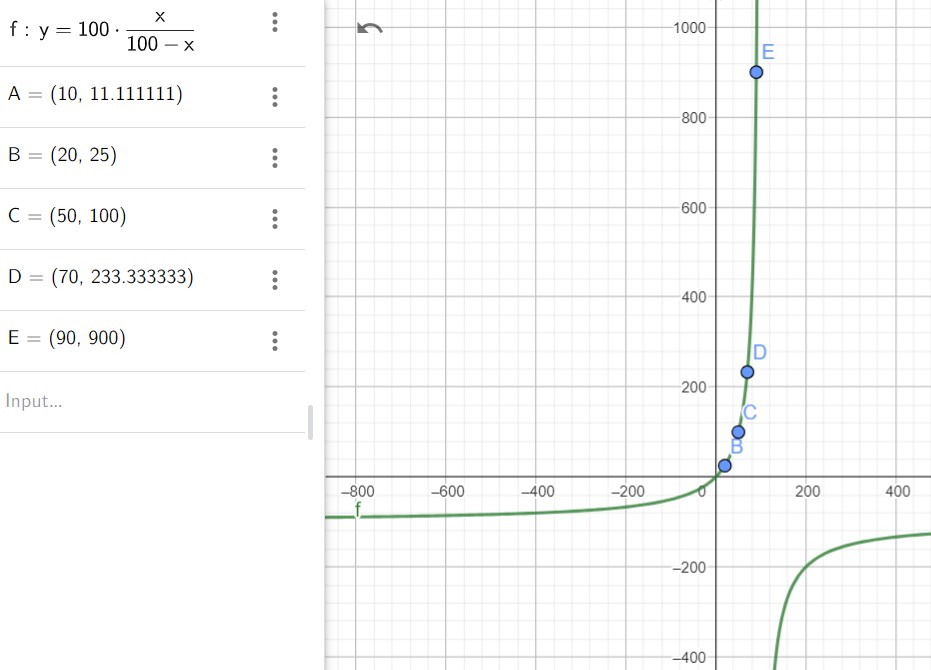Screen dimensions: 931x670
Task: Open more options for point A
Action: [274, 97]
